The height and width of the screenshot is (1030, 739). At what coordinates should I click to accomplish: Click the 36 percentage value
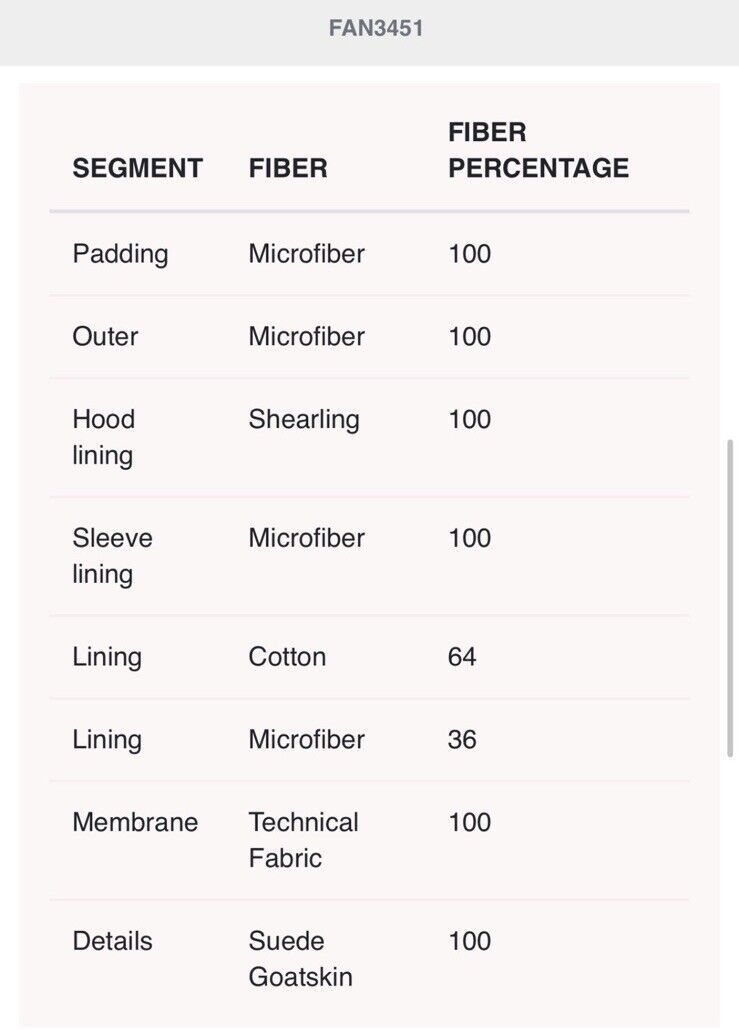462,740
